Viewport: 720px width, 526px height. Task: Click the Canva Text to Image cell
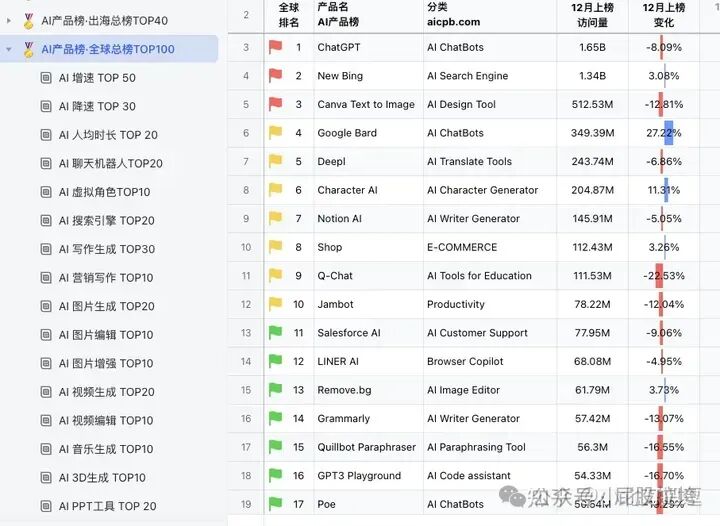(368, 105)
